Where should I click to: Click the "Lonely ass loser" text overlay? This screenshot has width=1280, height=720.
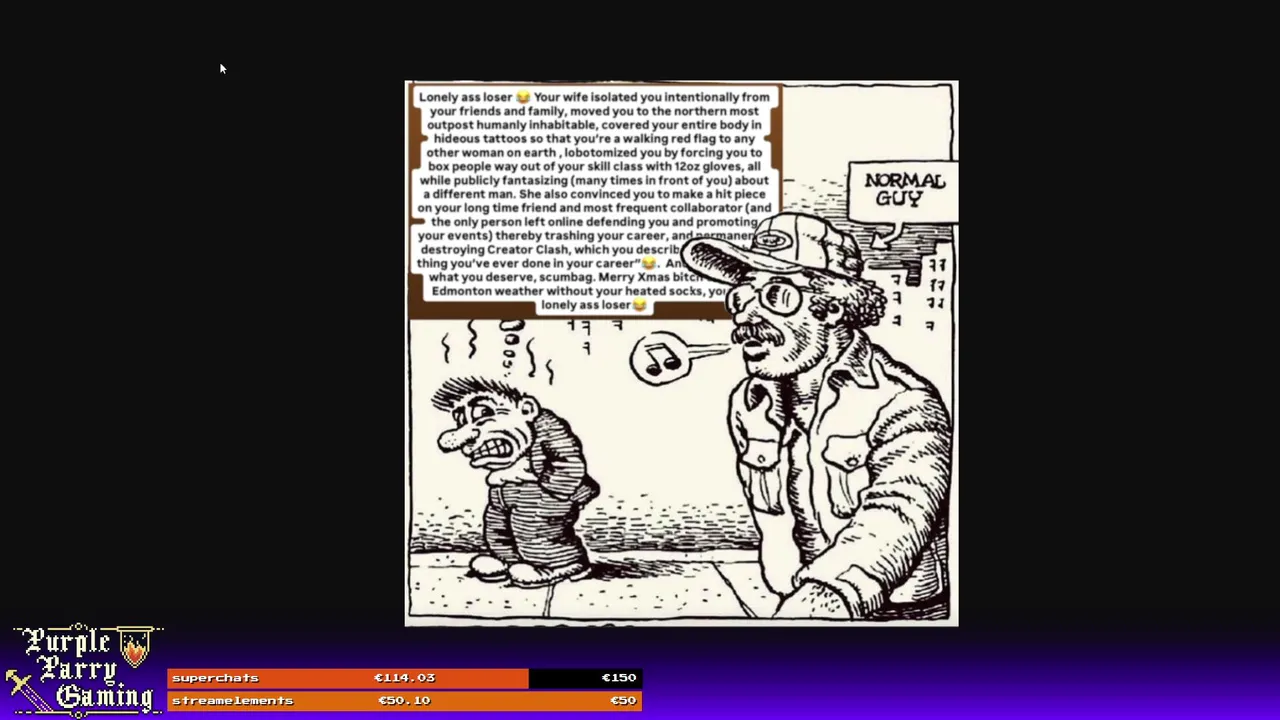click(x=594, y=200)
